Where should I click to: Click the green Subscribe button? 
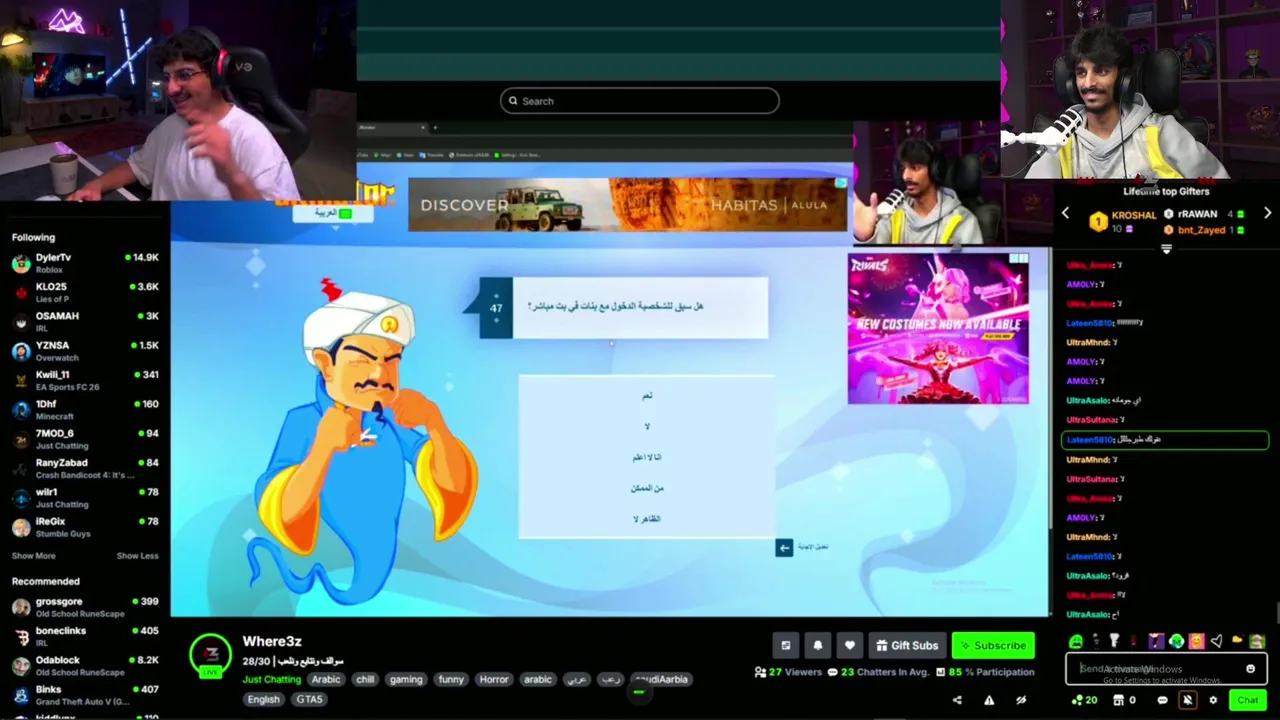(993, 646)
